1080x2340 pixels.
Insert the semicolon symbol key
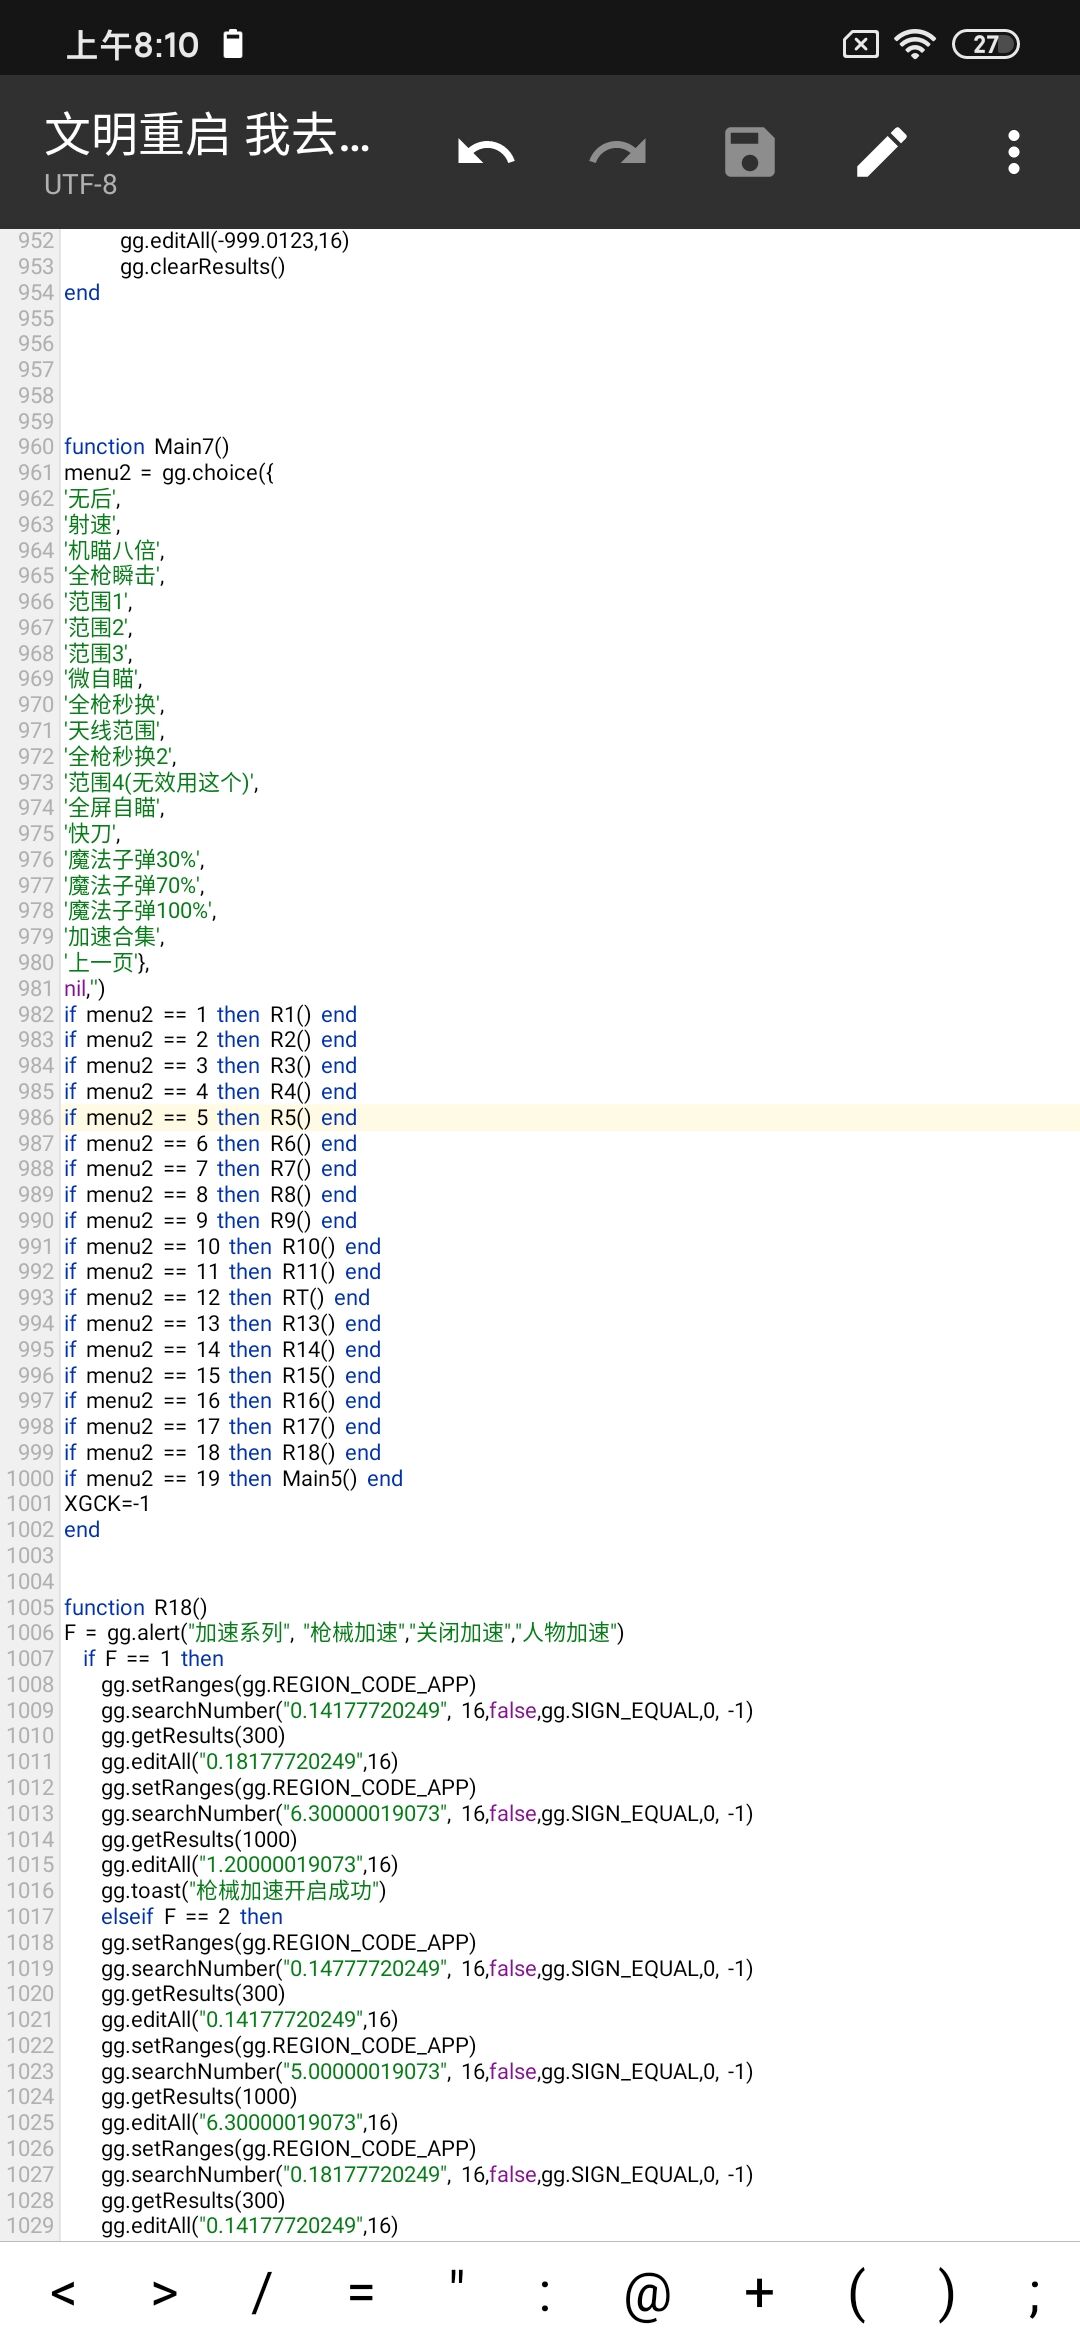[x=1034, y=2298]
